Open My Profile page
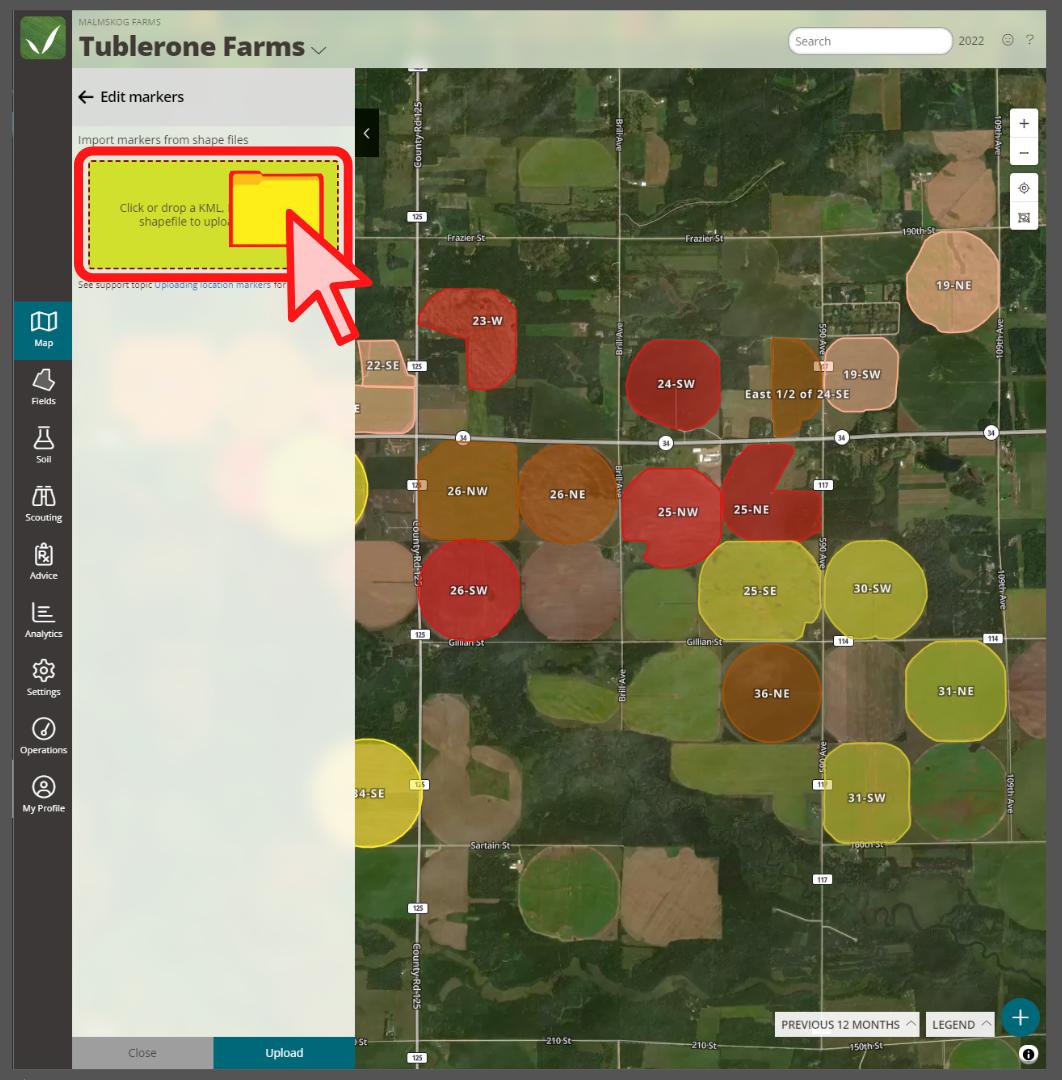This screenshot has width=1062, height=1080. 43,795
